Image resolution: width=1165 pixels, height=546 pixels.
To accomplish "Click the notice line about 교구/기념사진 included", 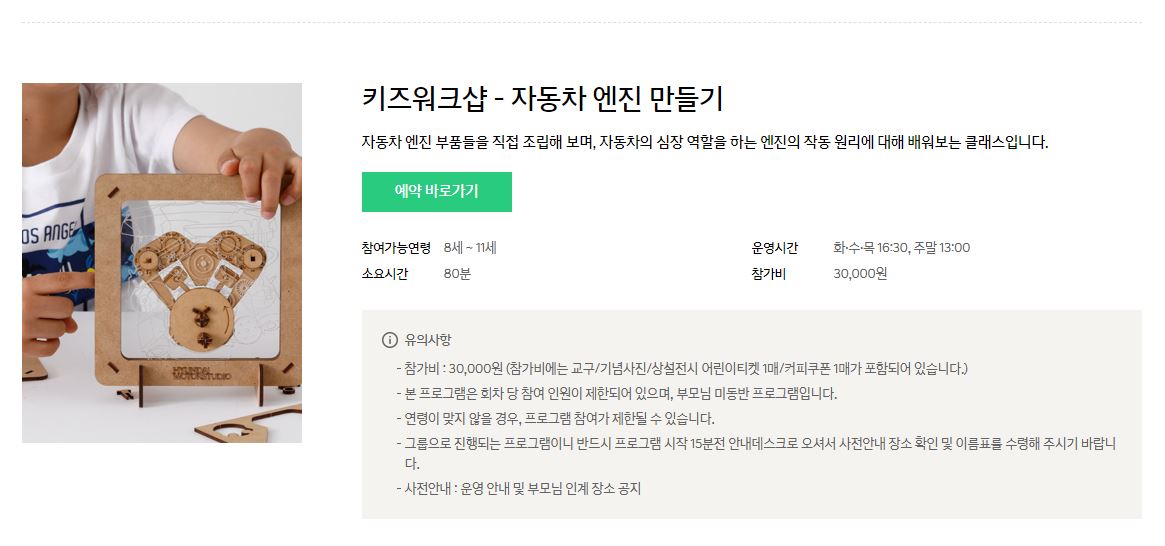I will click(x=682, y=368).
